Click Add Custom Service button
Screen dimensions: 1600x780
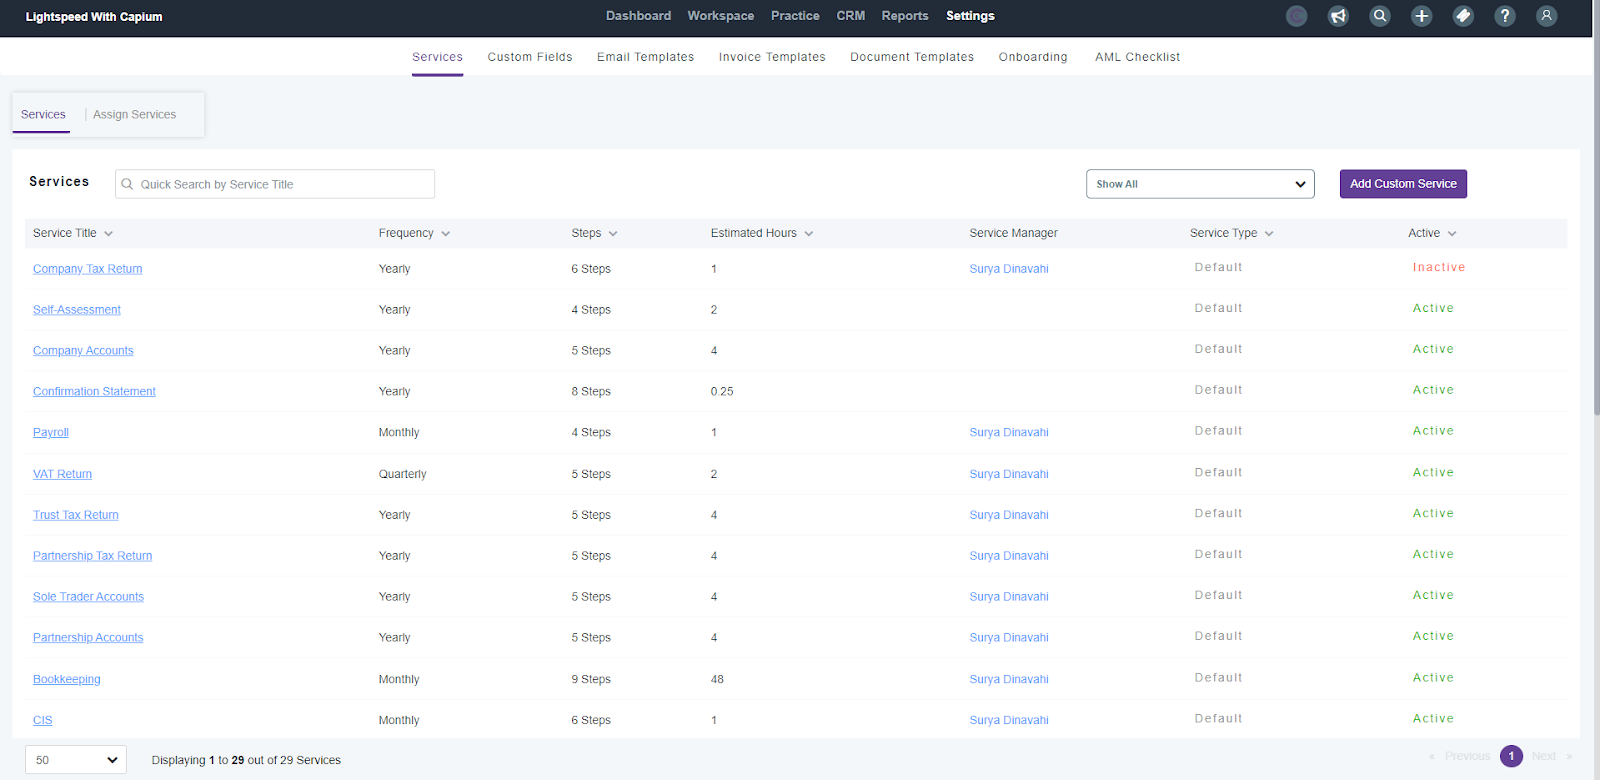pyautogui.click(x=1403, y=184)
